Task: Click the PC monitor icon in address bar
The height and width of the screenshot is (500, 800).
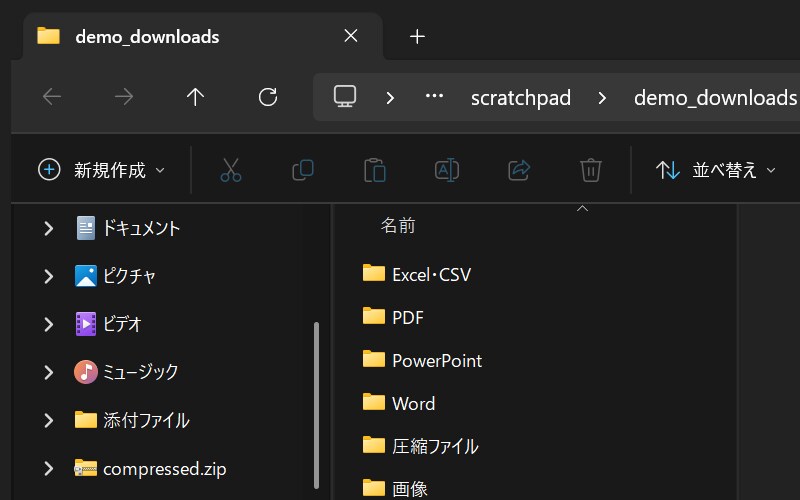Action: click(345, 96)
